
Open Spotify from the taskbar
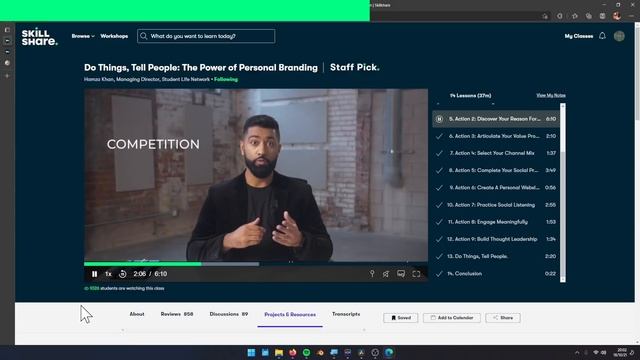pos(306,352)
